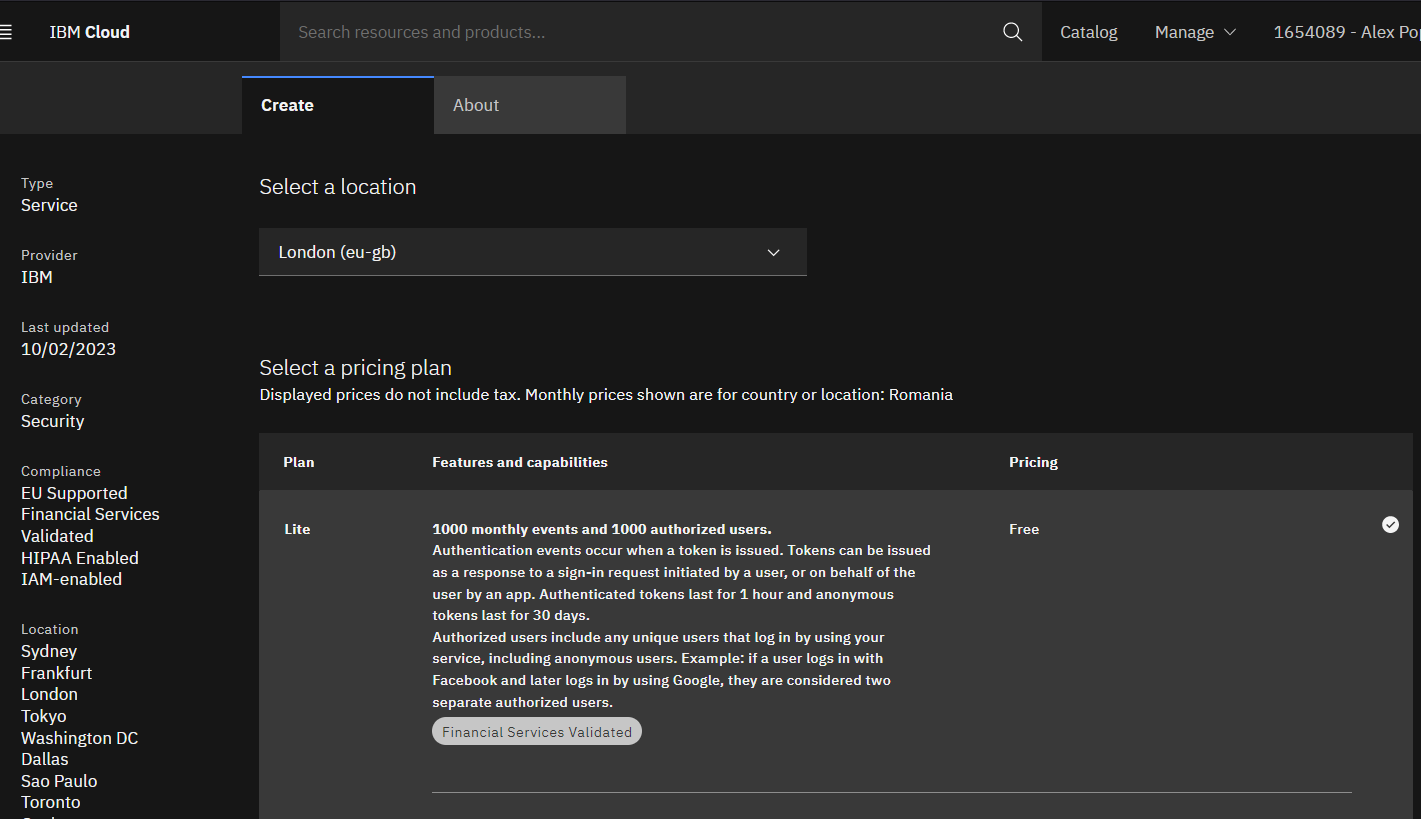
Task: Click Frankfurt in the Location list
Action: coord(56,673)
